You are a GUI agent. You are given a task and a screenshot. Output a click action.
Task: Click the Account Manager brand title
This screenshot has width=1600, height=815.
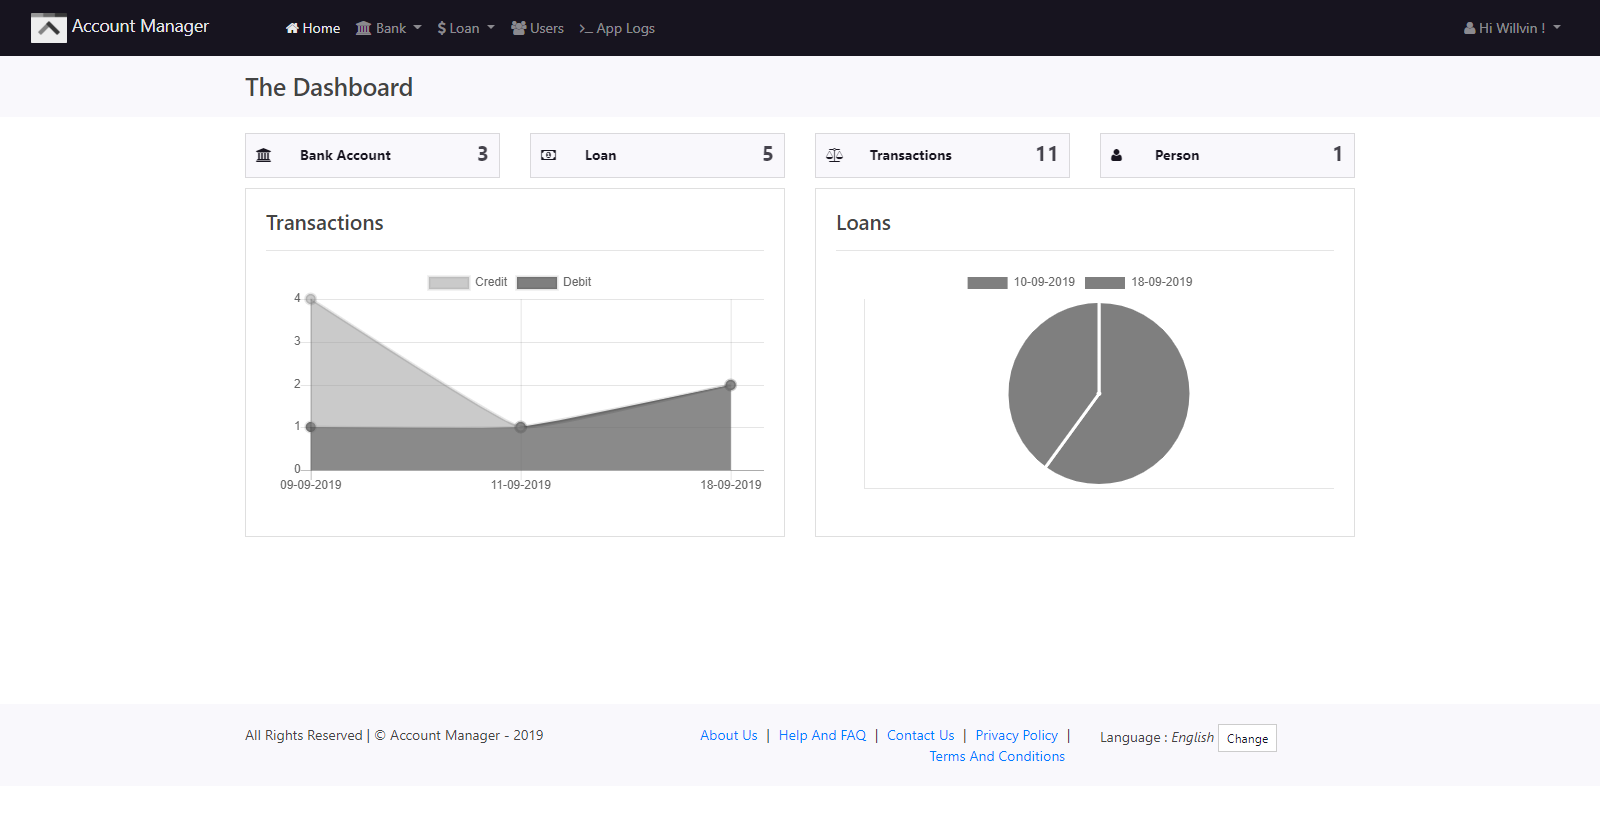(140, 26)
